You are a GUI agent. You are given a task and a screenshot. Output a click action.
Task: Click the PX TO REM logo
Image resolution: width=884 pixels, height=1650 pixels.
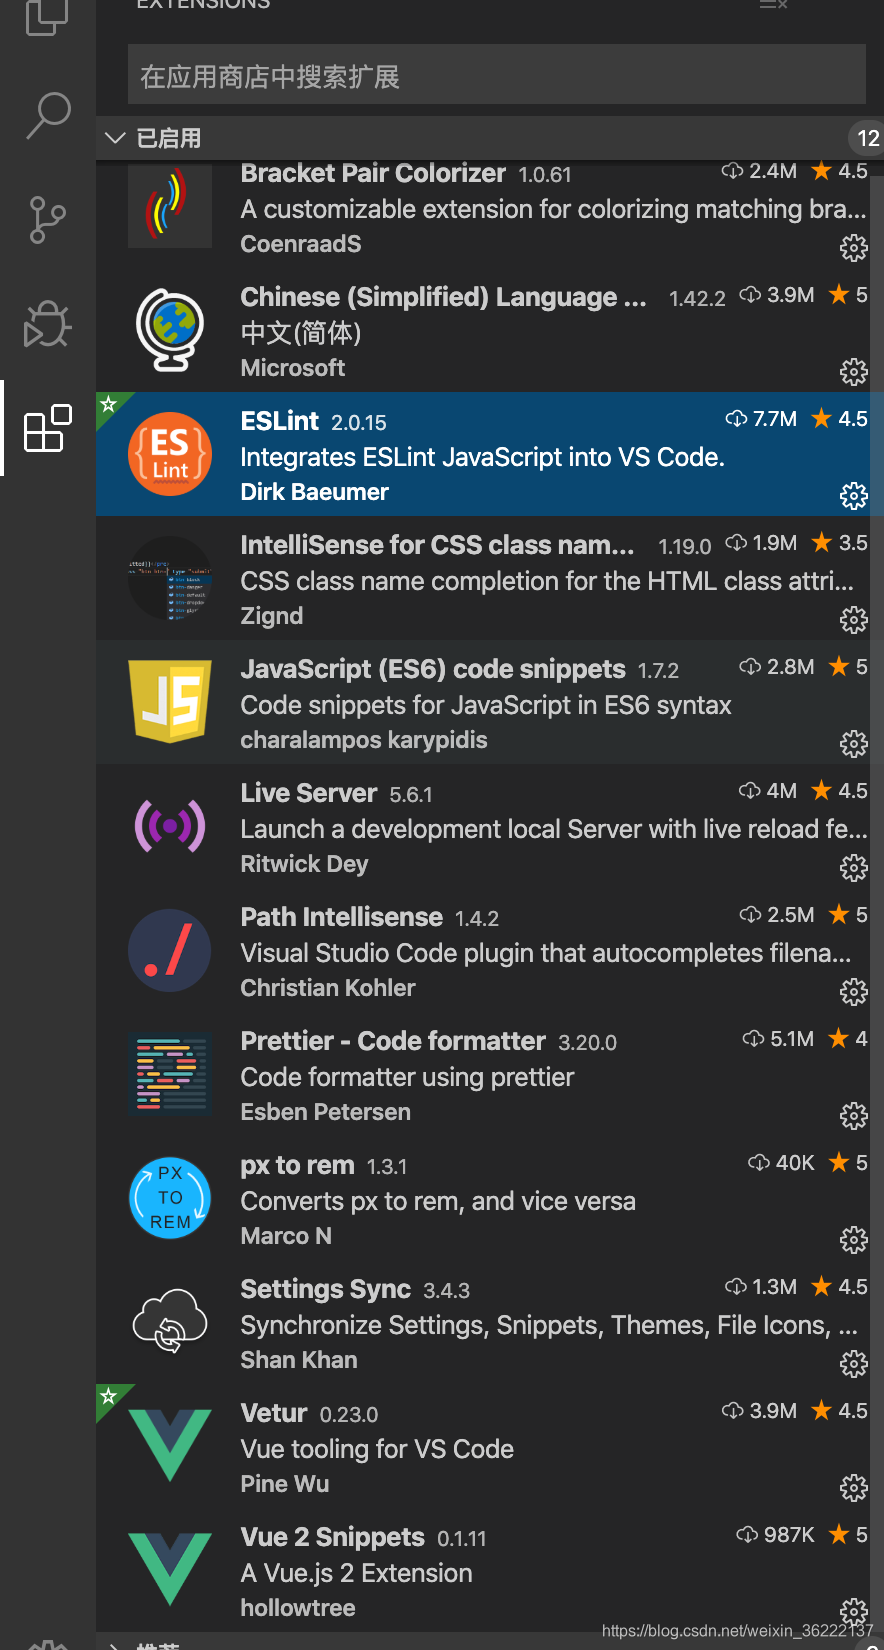tap(170, 1198)
